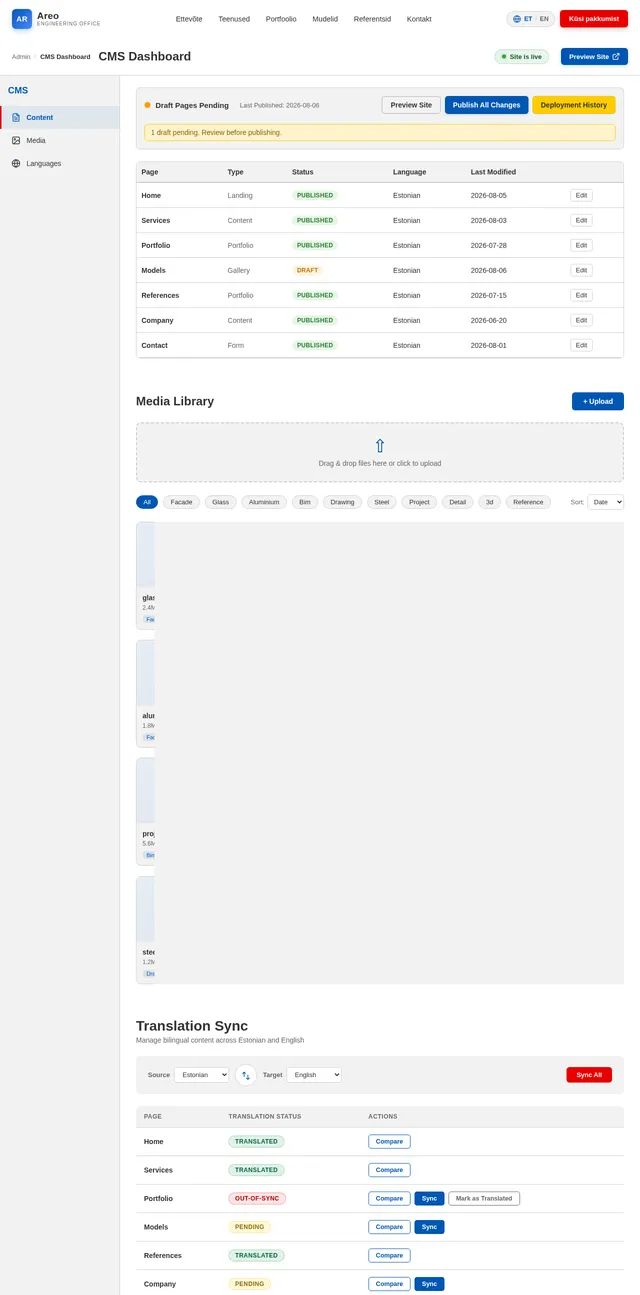Filter media by Aluminium
The image size is (640, 1295).
(x=264, y=502)
